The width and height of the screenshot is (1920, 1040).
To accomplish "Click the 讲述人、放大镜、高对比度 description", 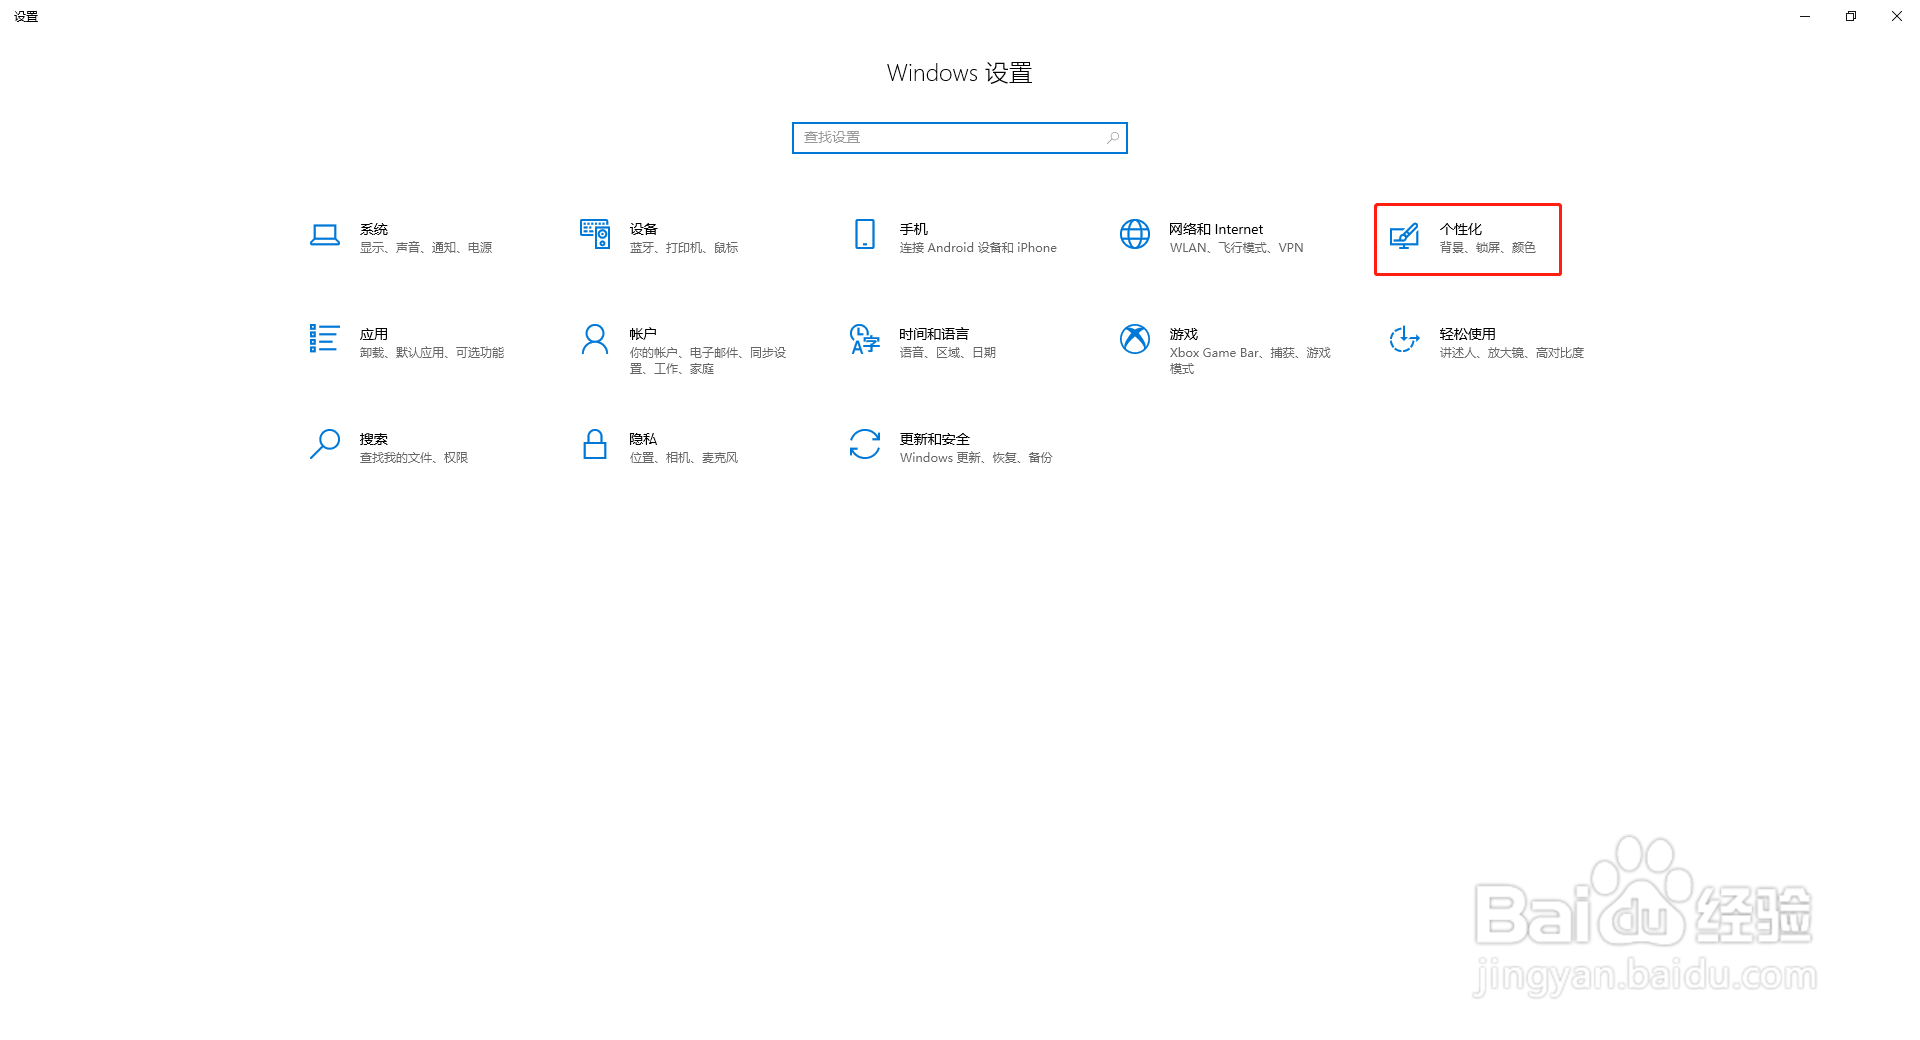I will (x=1512, y=353).
